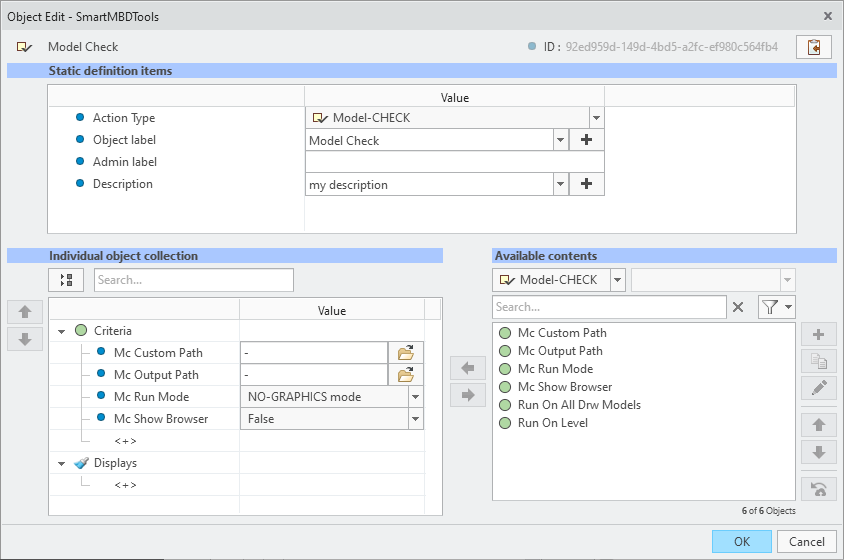
Task: Move available object up with right-side arrow
Action: (x=819, y=425)
